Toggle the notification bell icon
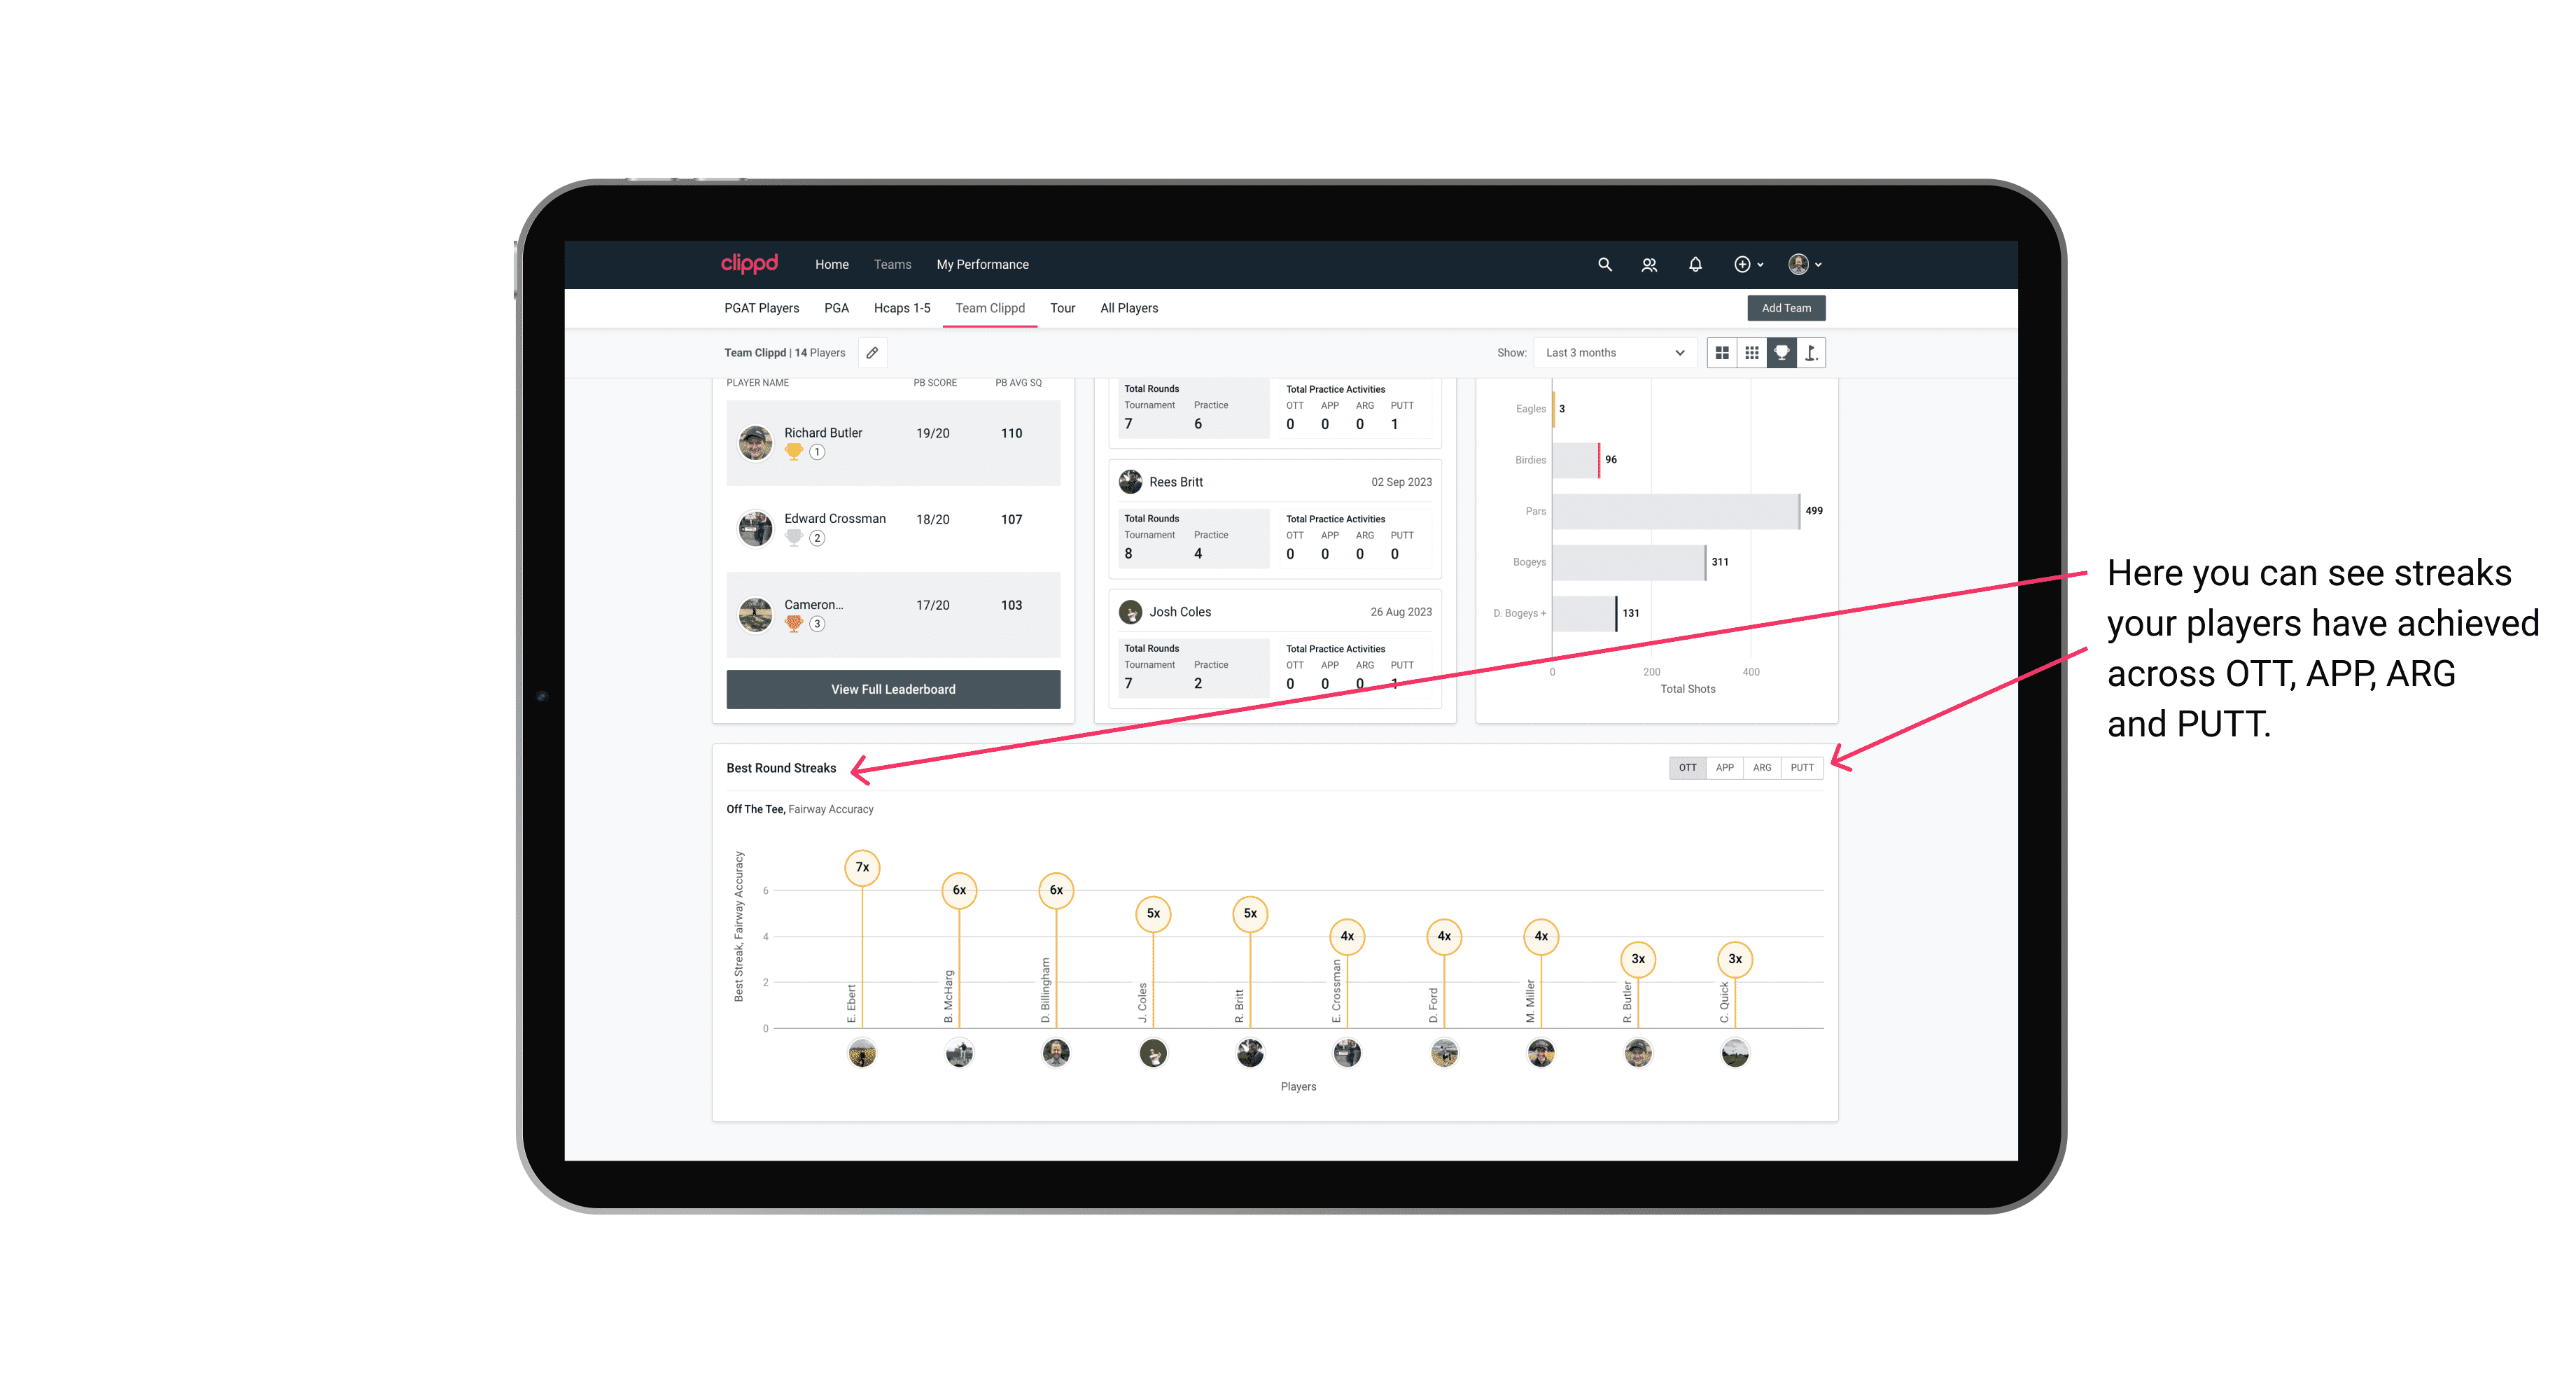 coord(1694,263)
